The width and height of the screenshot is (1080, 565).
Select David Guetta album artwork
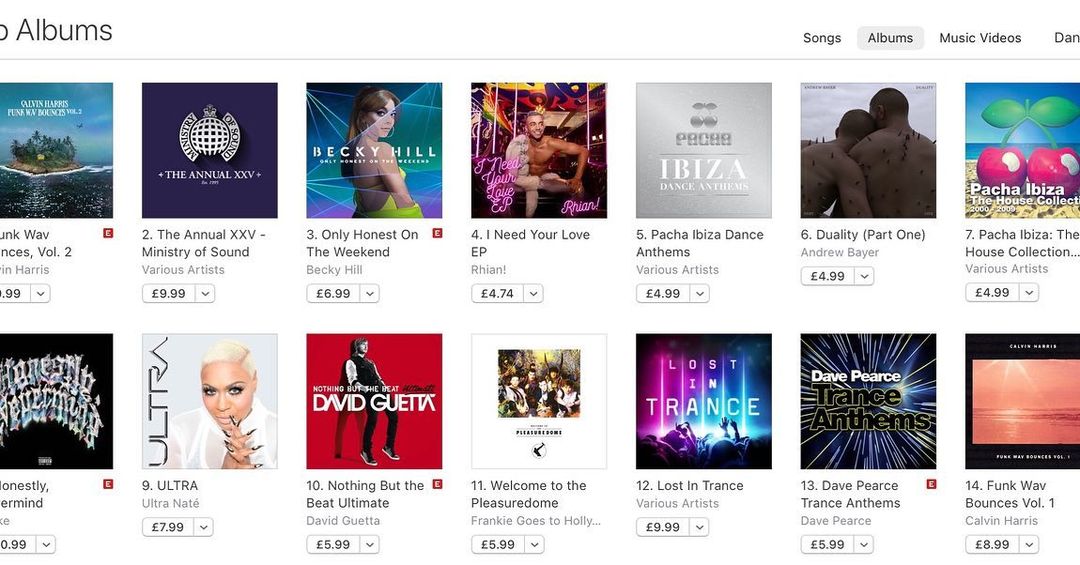pyautogui.click(x=374, y=401)
